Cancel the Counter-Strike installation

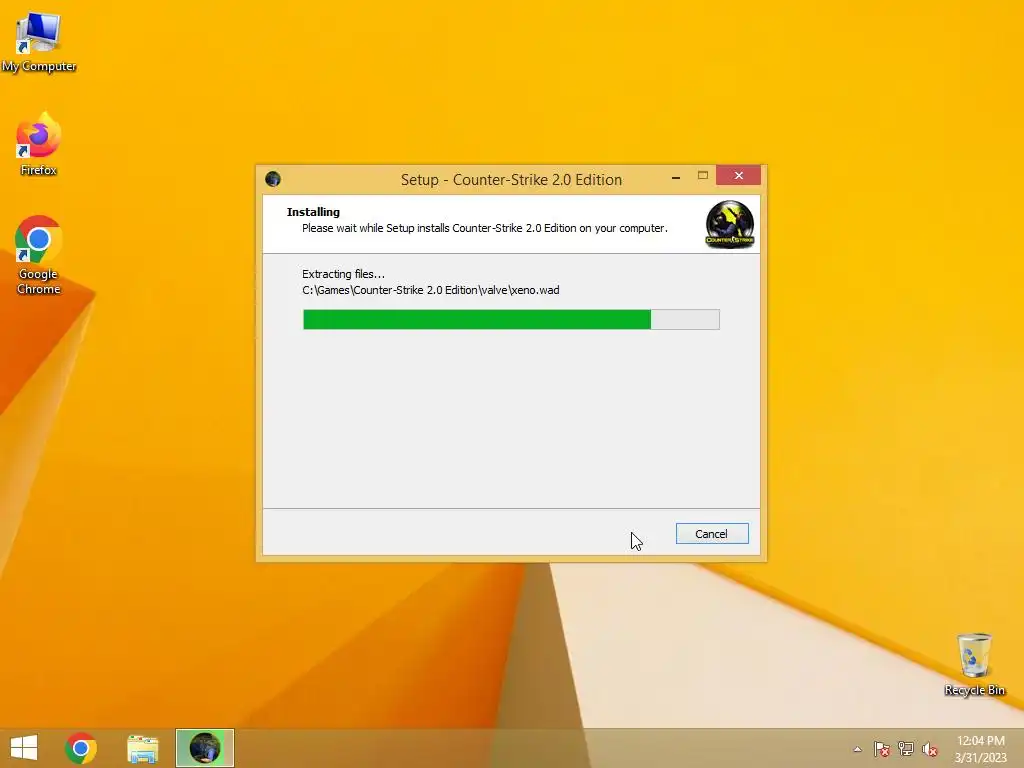[x=712, y=534]
